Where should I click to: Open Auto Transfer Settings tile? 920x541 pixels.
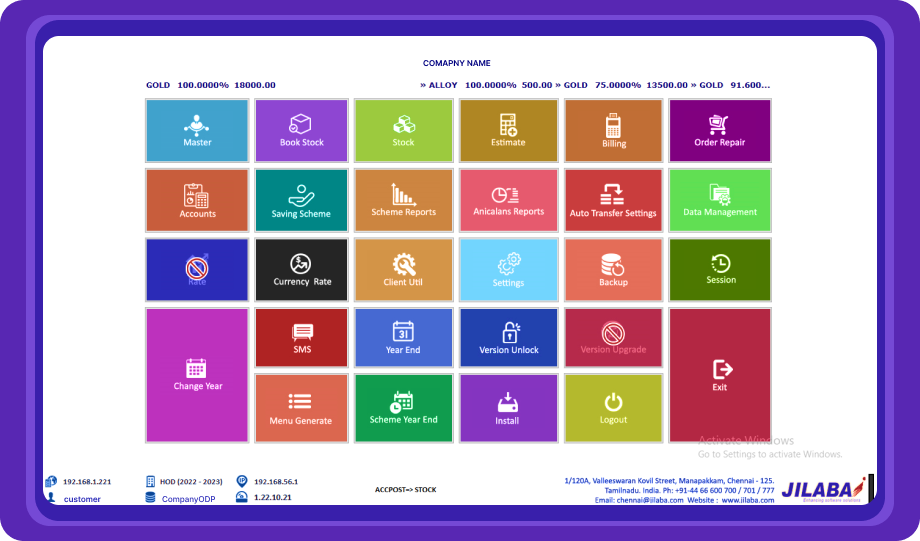[x=613, y=201]
